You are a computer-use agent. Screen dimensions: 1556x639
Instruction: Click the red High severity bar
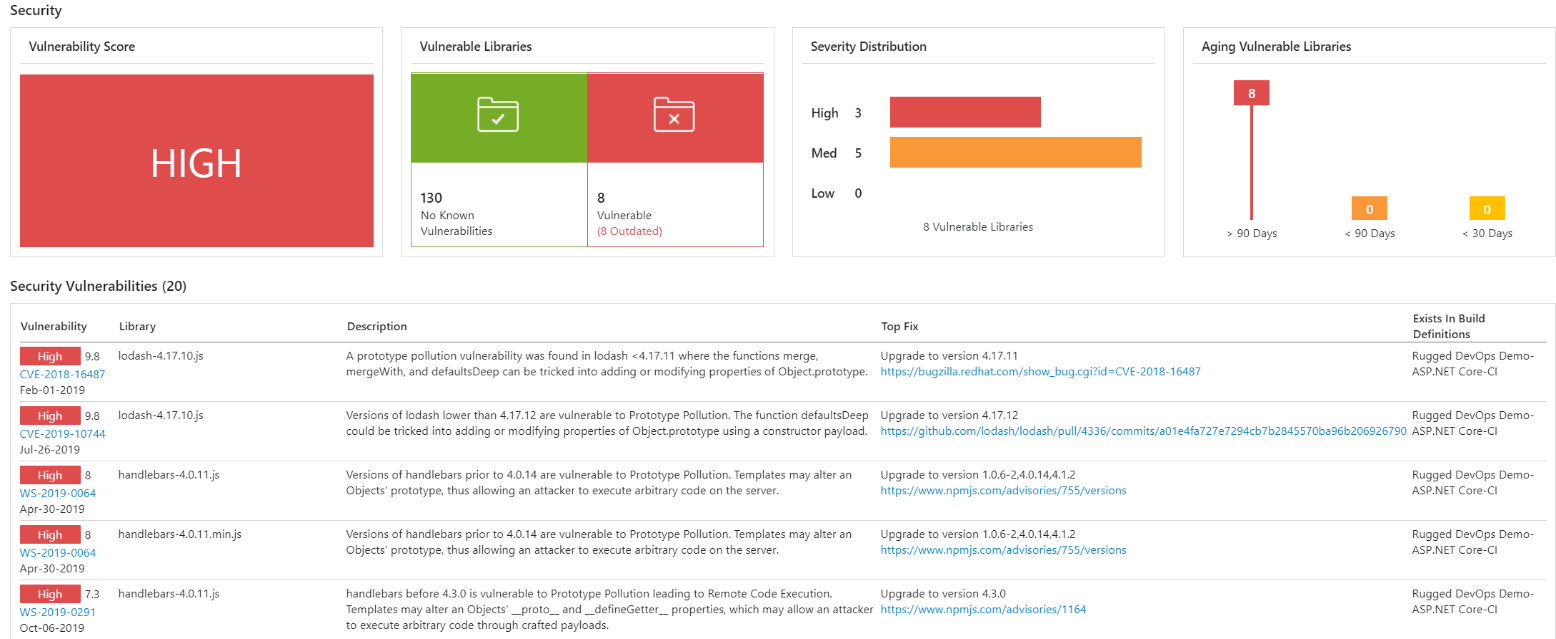click(x=965, y=113)
